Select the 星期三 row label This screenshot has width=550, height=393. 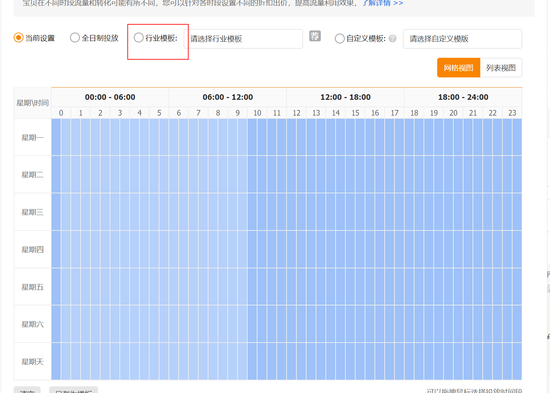point(33,212)
